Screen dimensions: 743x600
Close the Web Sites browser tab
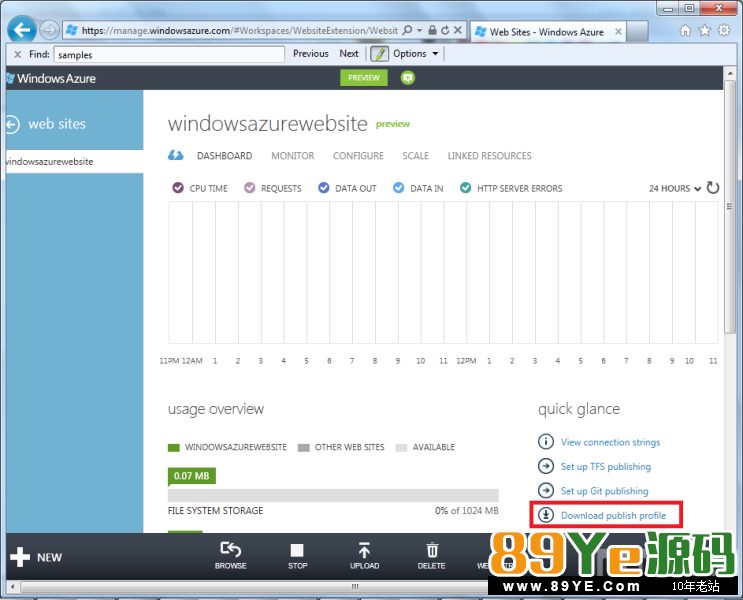pyautogui.click(x=618, y=32)
